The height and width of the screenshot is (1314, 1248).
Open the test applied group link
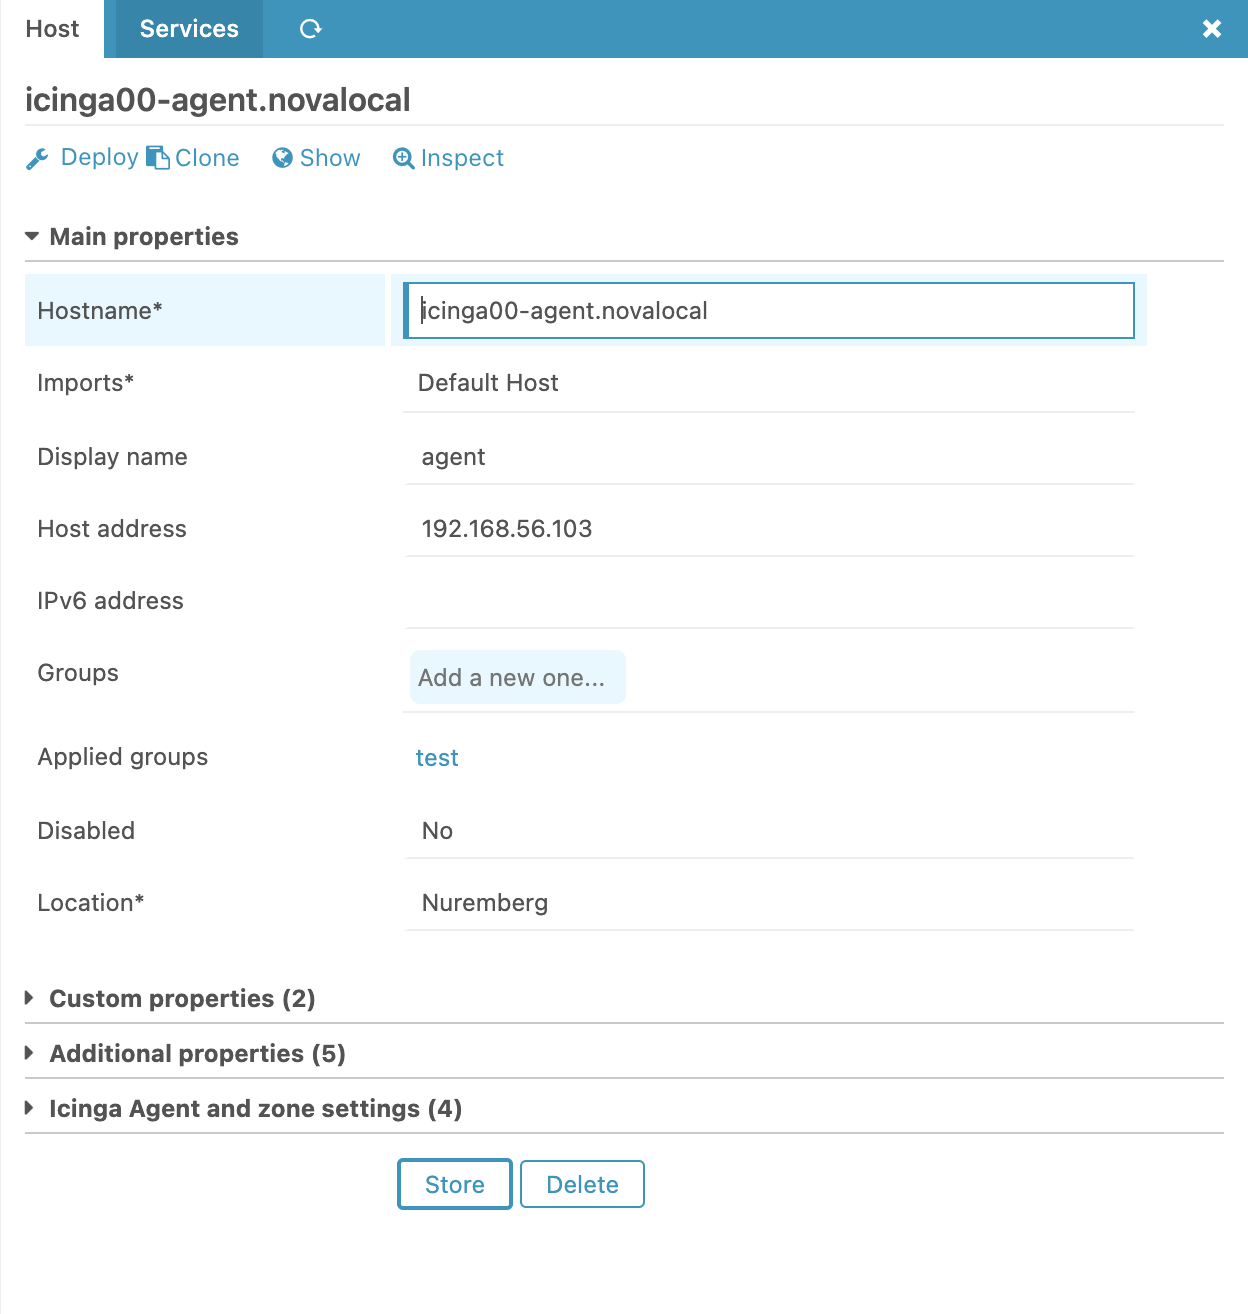point(437,758)
